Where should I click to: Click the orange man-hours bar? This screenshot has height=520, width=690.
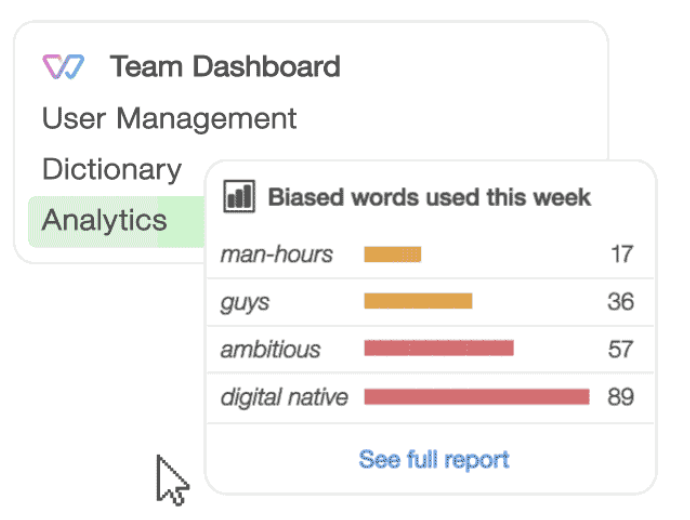coord(392,255)
